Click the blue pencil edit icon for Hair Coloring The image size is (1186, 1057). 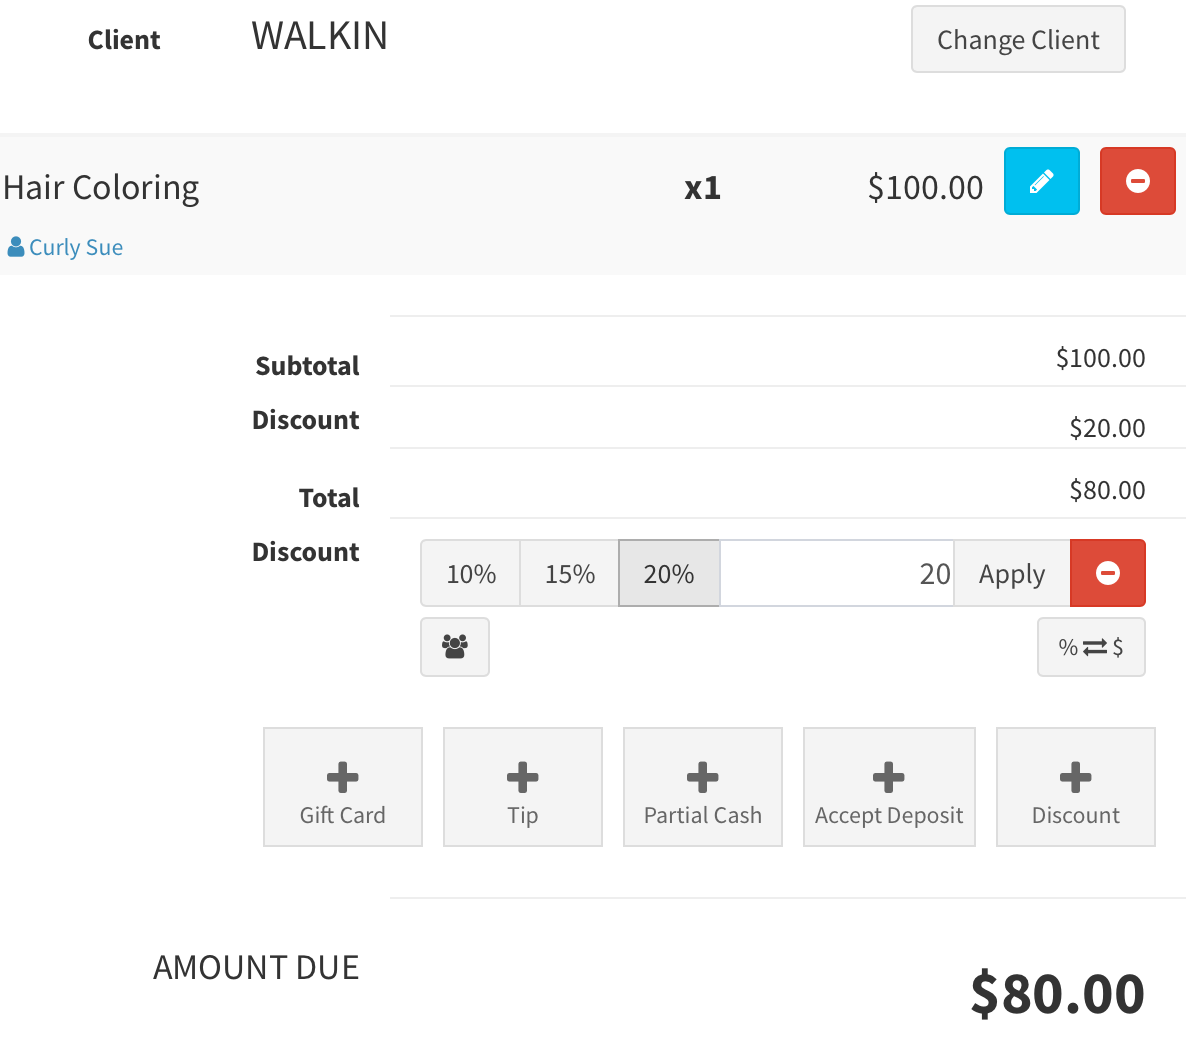(1041, 181)
